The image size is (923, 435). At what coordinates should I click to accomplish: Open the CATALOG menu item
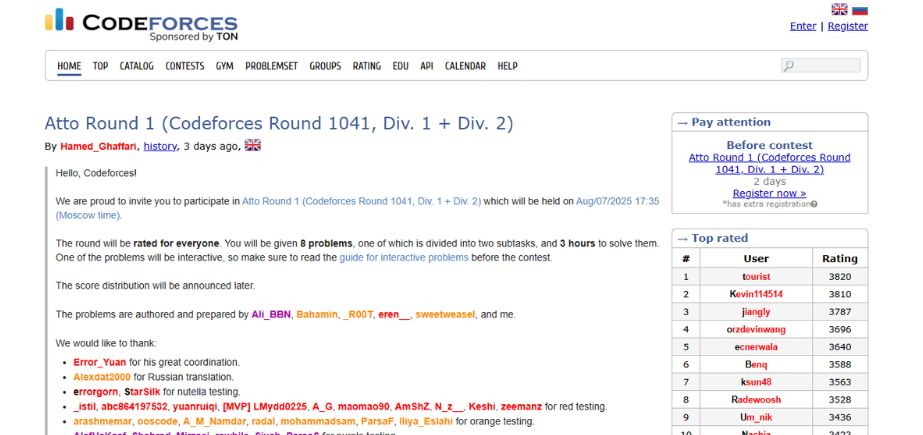click(137, 66)
